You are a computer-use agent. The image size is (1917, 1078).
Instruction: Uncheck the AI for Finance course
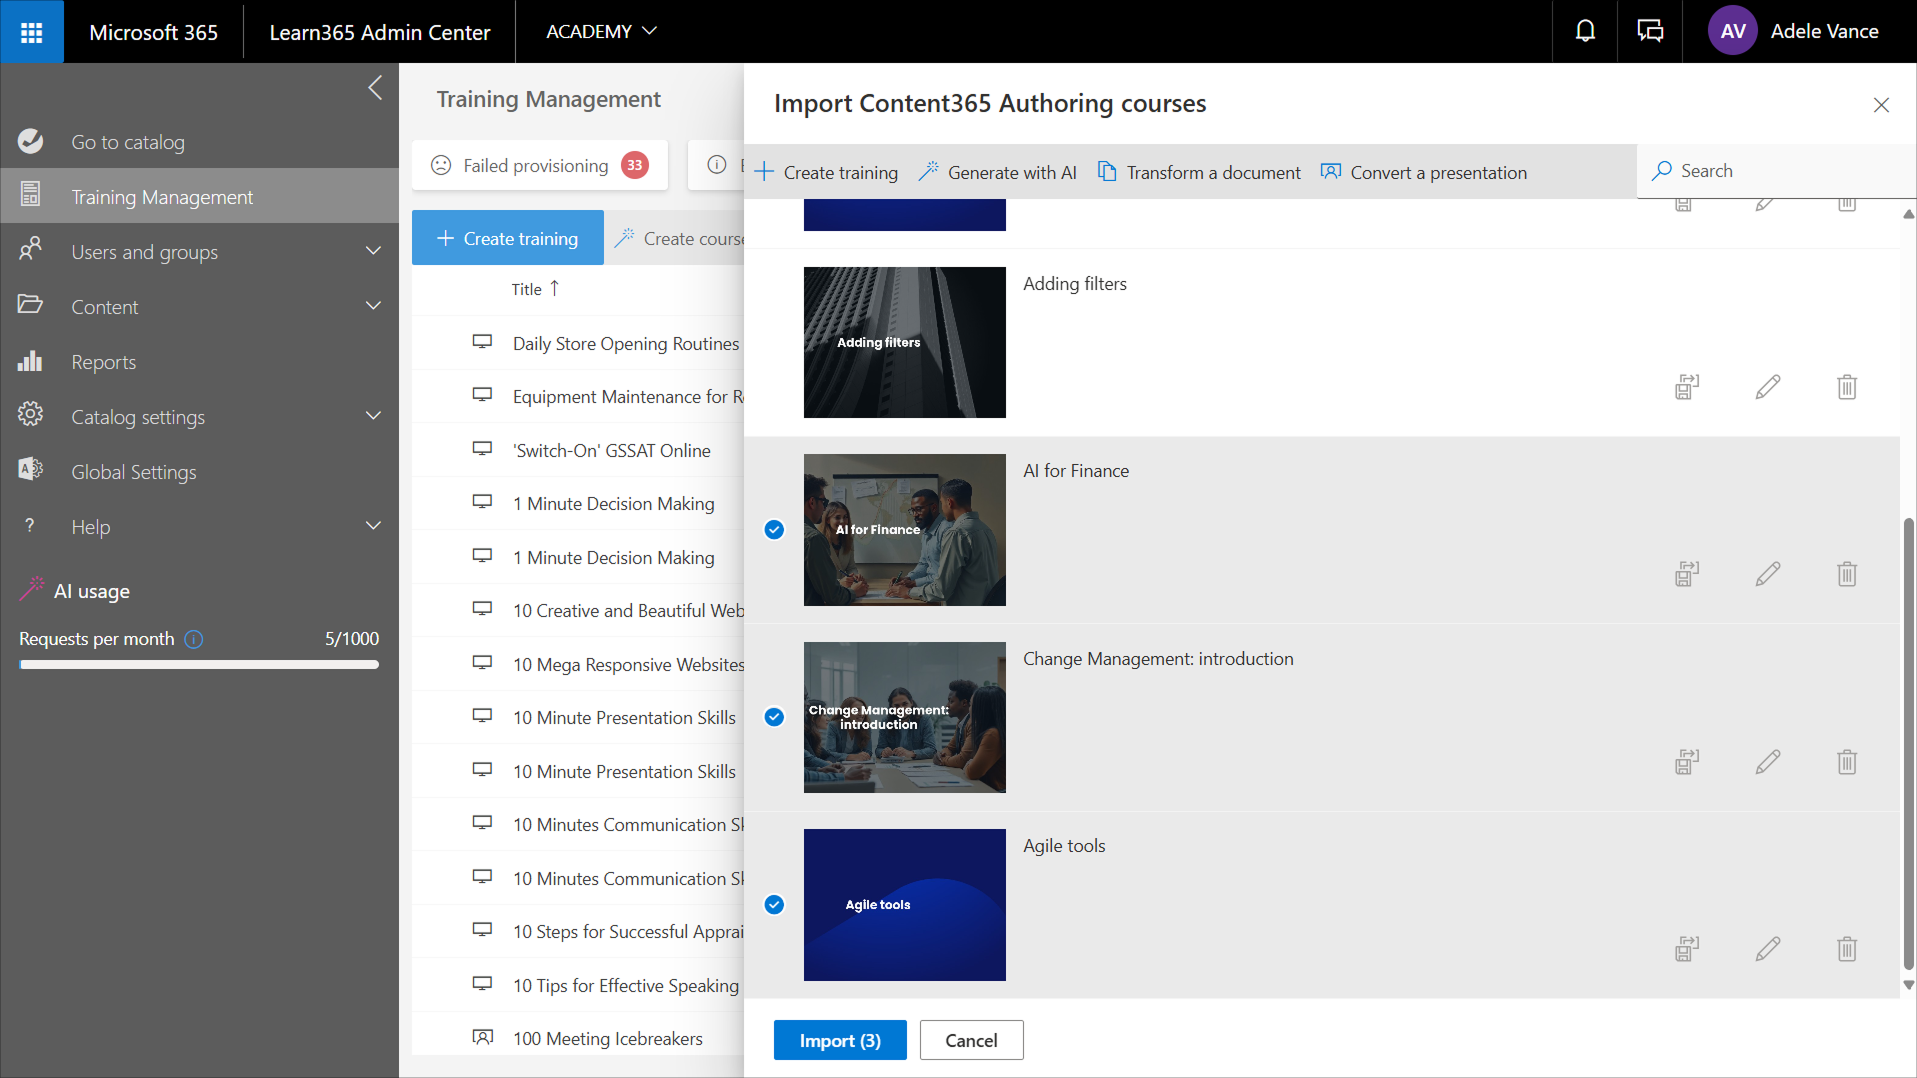(774, 530)
